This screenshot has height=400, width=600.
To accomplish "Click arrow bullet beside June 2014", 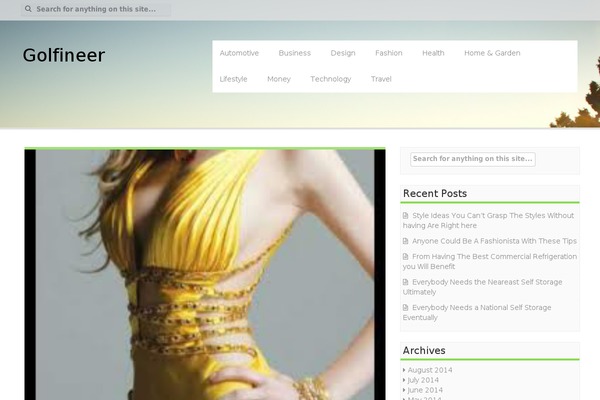I will pos(404,390).
